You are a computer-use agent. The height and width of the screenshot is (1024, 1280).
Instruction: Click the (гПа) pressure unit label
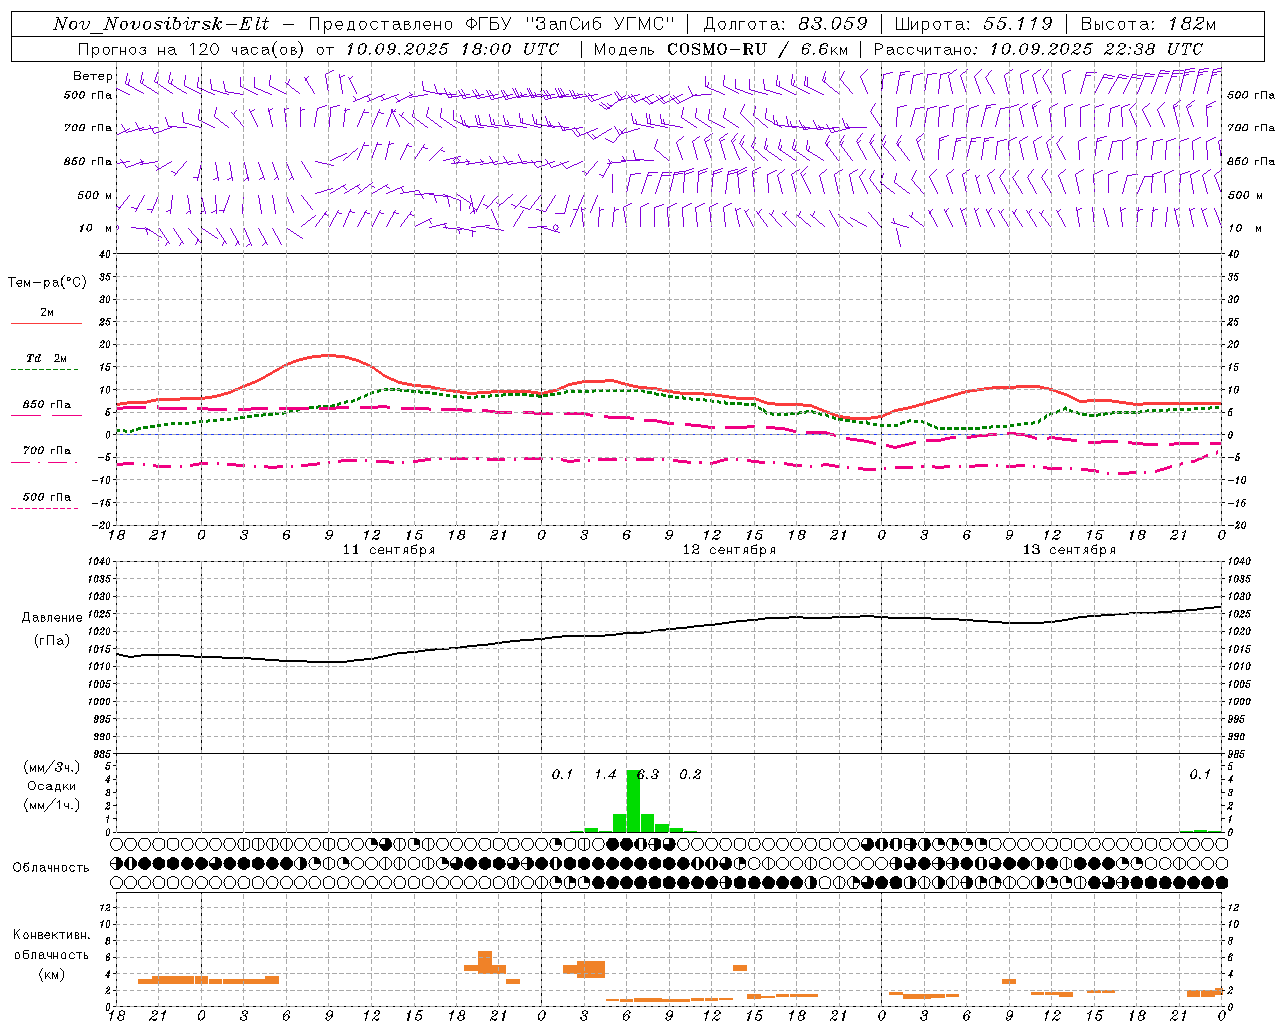click(x=52, y=641)
